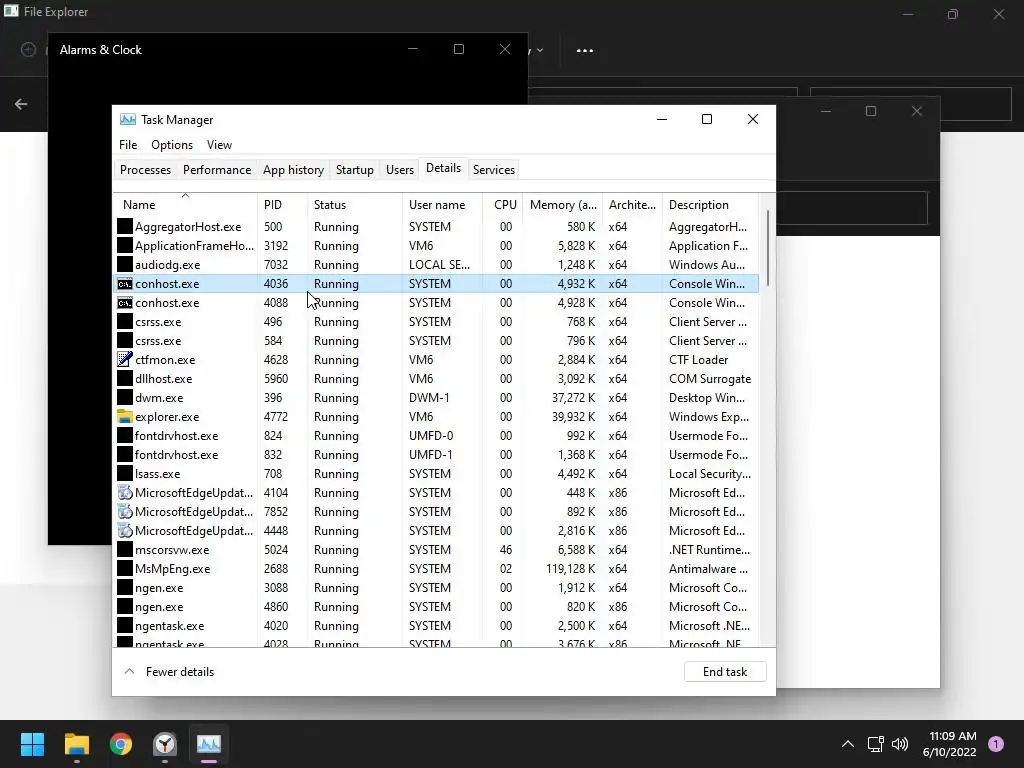Select the icon of conhost.exe PID 4036

[x=125, y=284]
